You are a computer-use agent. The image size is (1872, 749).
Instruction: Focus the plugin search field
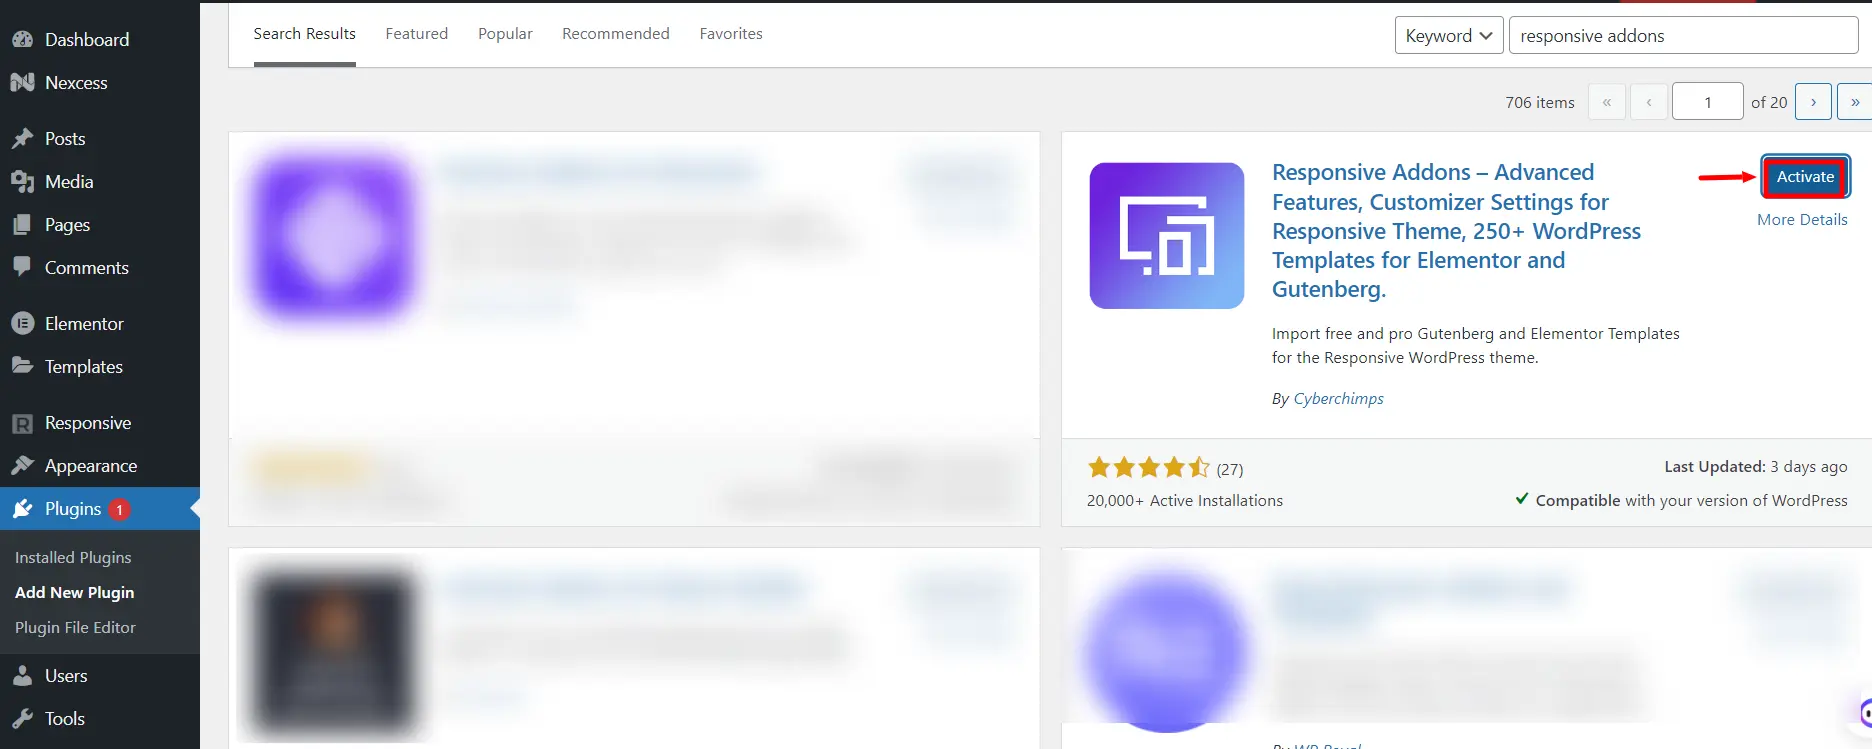pyautogui.click(x=1683, y=36)
